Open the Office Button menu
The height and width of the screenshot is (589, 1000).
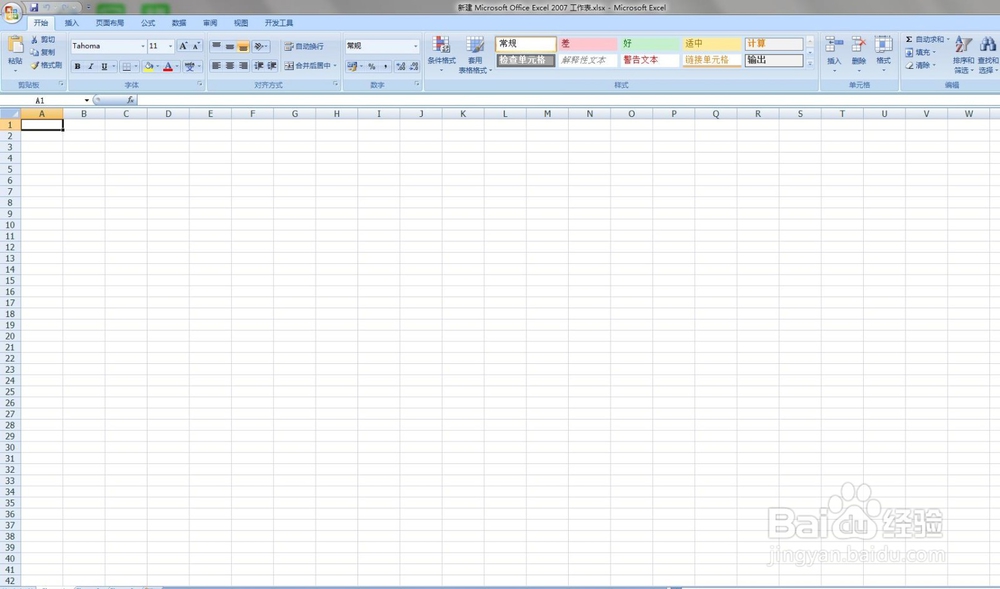pos(11,12)
